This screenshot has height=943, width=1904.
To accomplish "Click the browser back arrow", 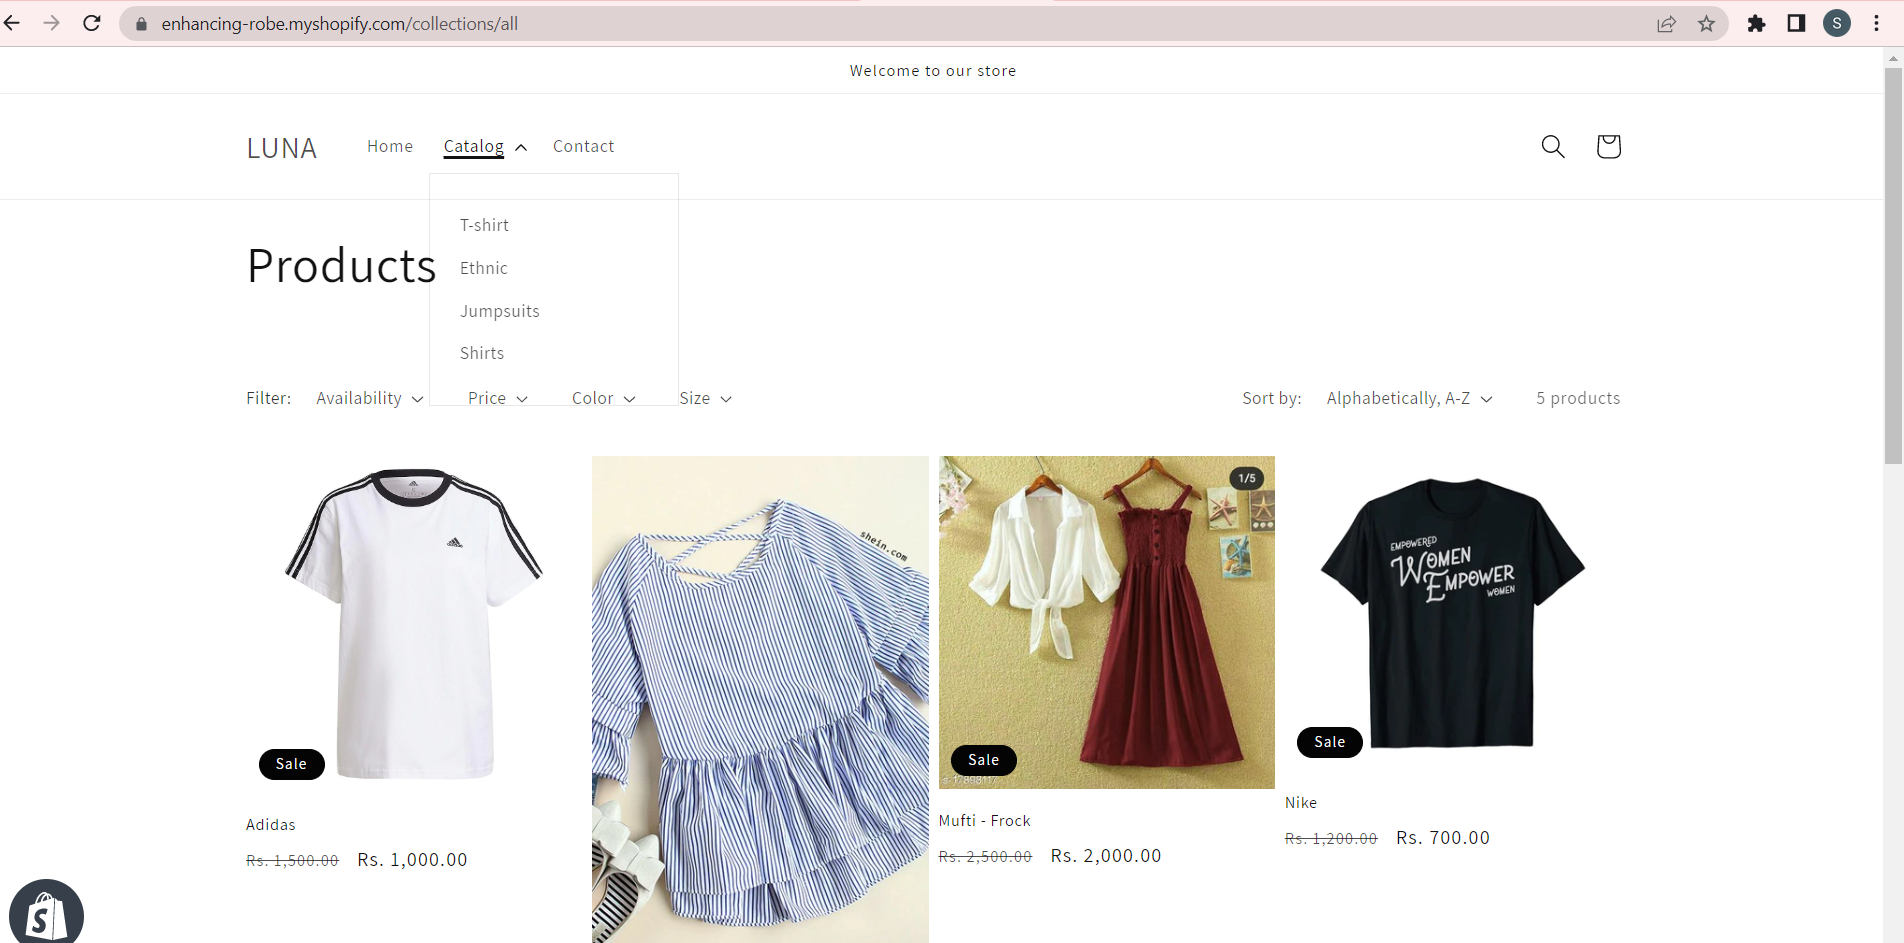I will pyautogui.click(x=12, y=23).
